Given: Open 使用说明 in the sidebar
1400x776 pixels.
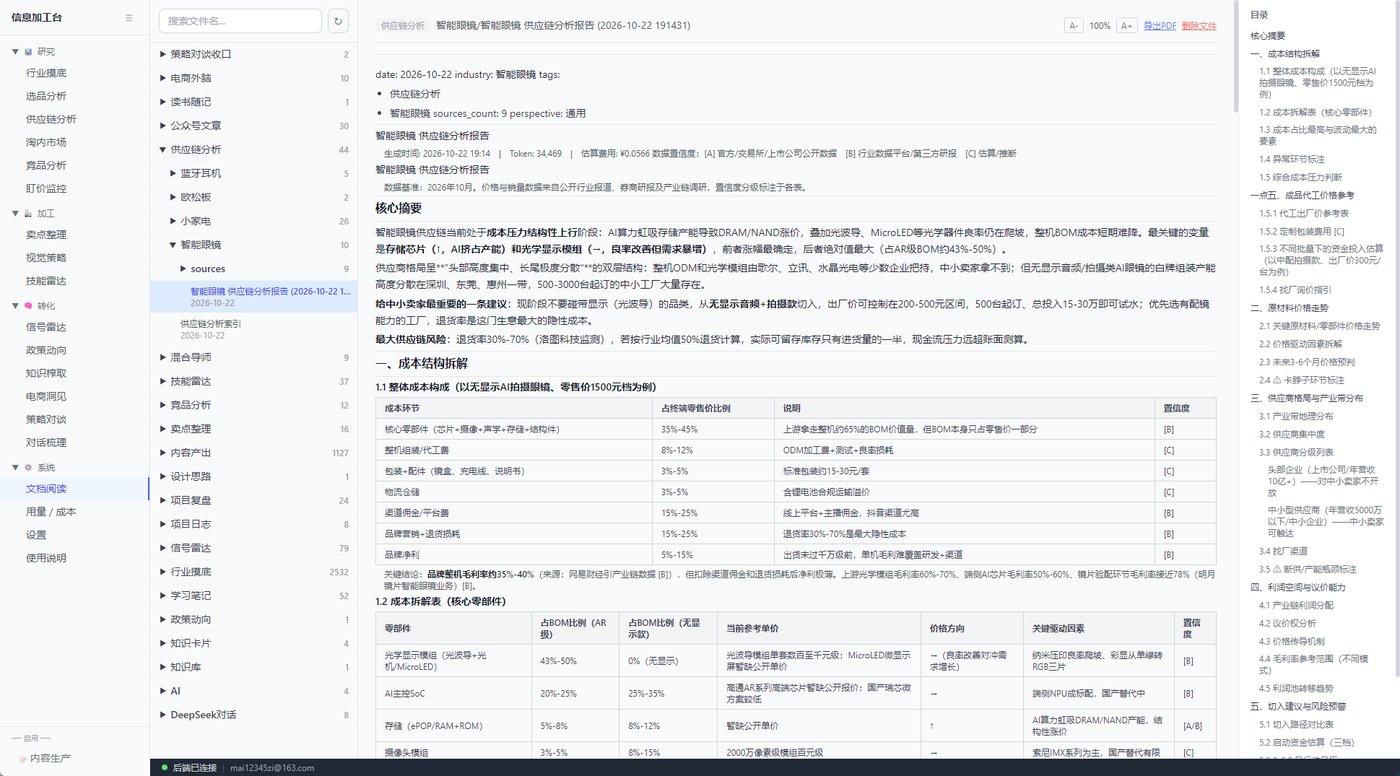Looking at the screenshot, I should 46,558.
